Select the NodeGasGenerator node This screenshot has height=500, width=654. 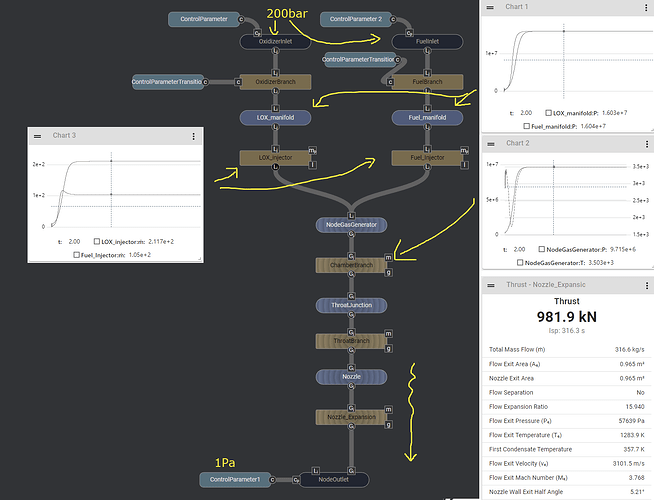[x=350, y=226]
